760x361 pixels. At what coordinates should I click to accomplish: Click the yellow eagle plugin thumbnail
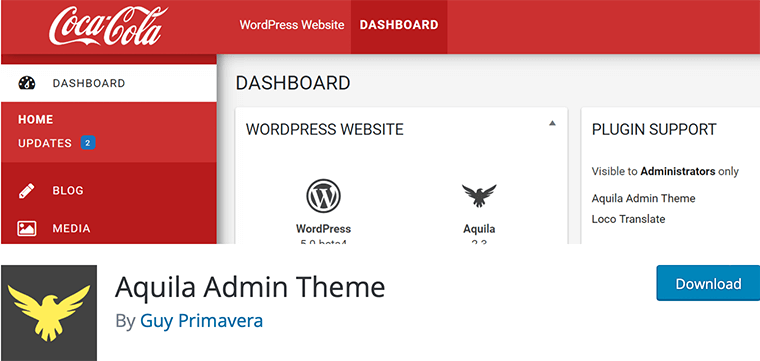click(x=48, y=313)
